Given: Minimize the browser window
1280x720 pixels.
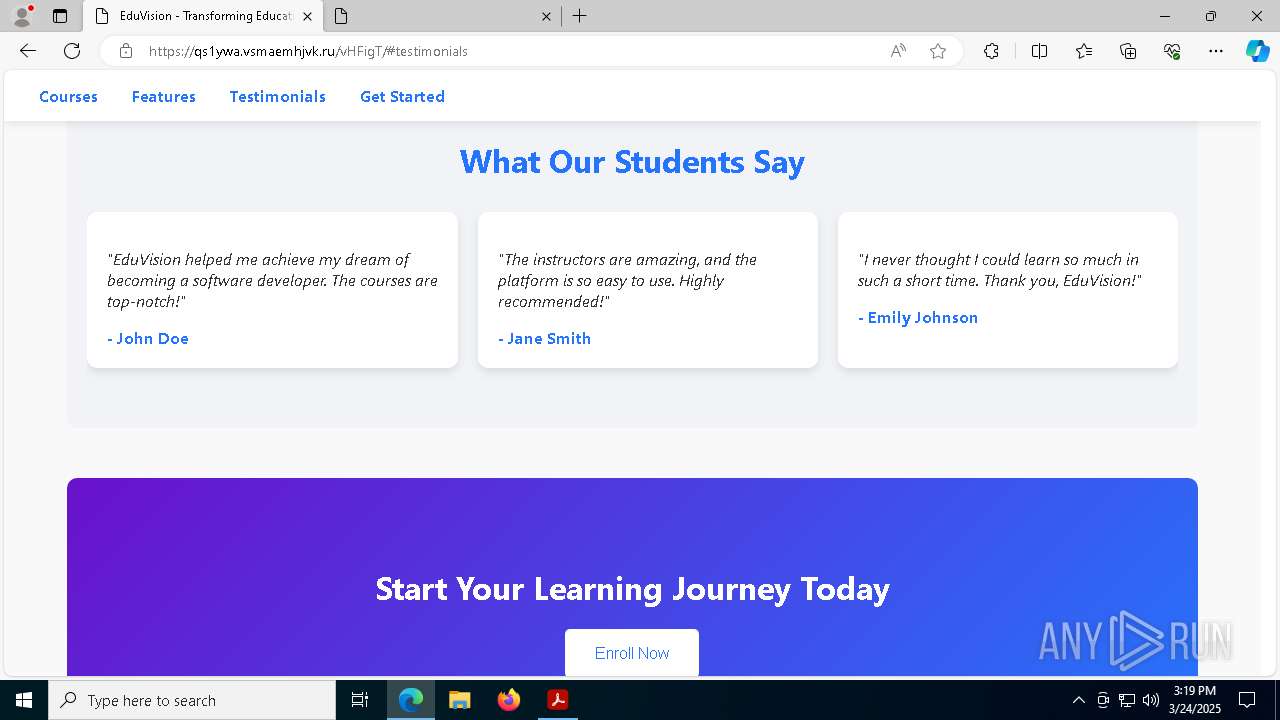Looking at the screenshot, I should pyautogui.click(x=1165, y=16).
